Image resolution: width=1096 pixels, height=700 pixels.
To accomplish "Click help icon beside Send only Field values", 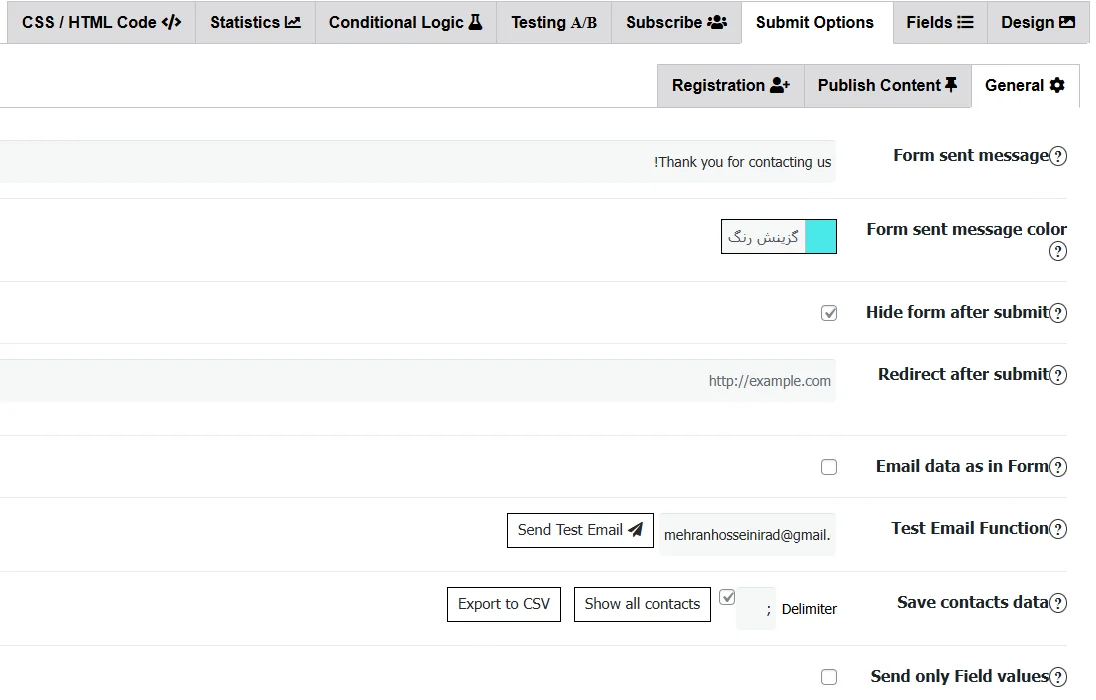I will coord(1058,677).
